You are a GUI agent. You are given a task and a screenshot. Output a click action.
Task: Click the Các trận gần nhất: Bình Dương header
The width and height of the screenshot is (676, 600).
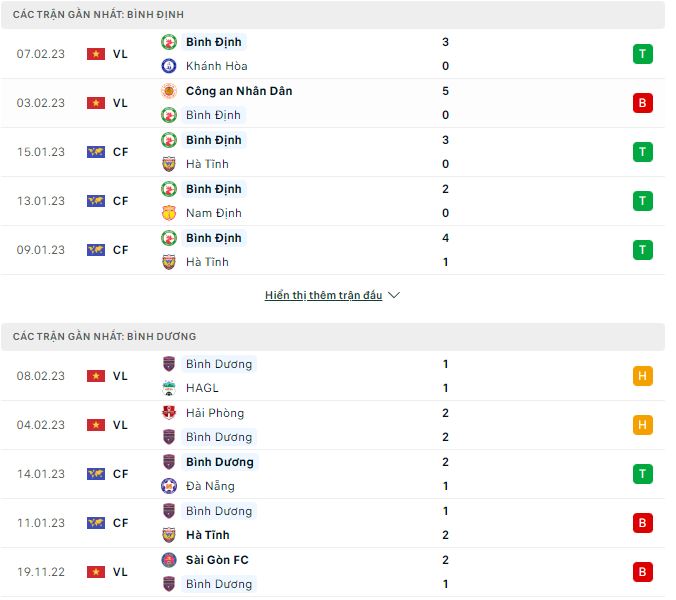click(105, 337)
